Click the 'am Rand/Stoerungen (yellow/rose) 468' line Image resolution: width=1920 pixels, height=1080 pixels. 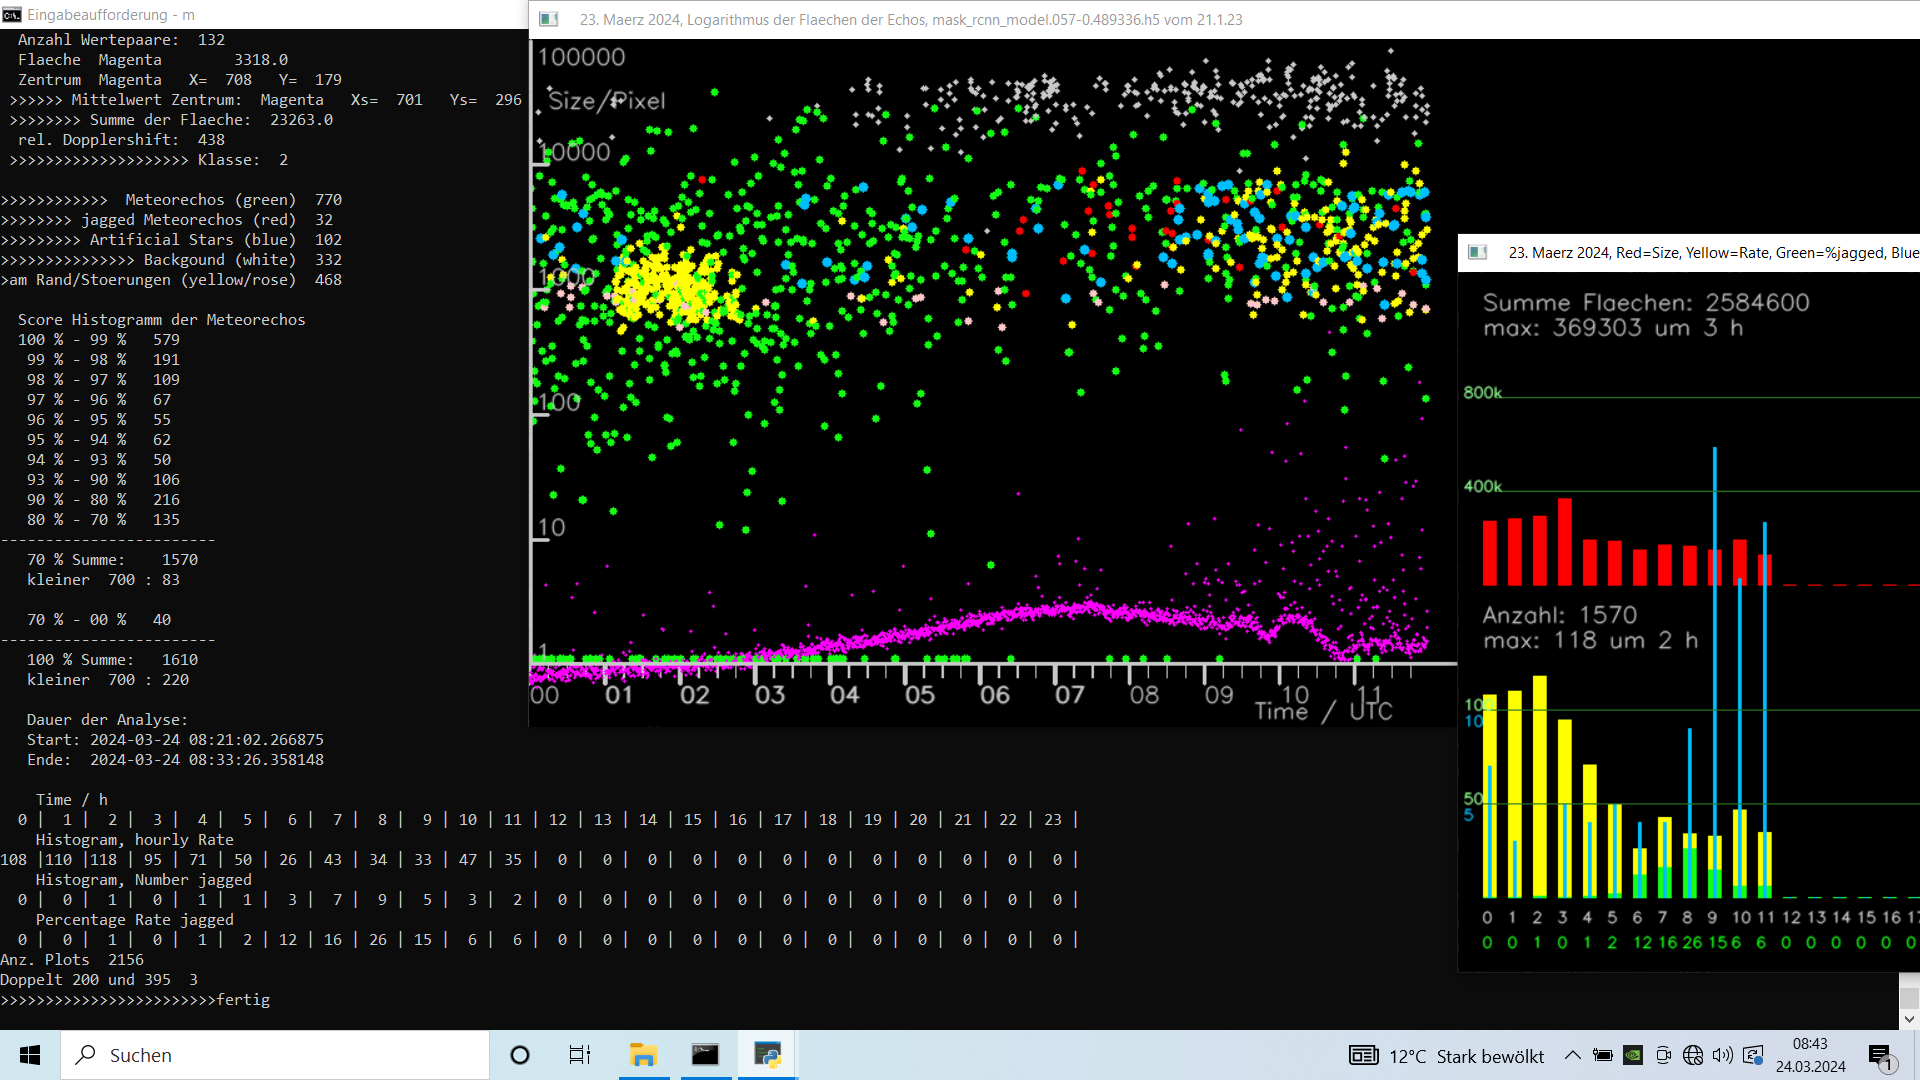tap(171, 280)
